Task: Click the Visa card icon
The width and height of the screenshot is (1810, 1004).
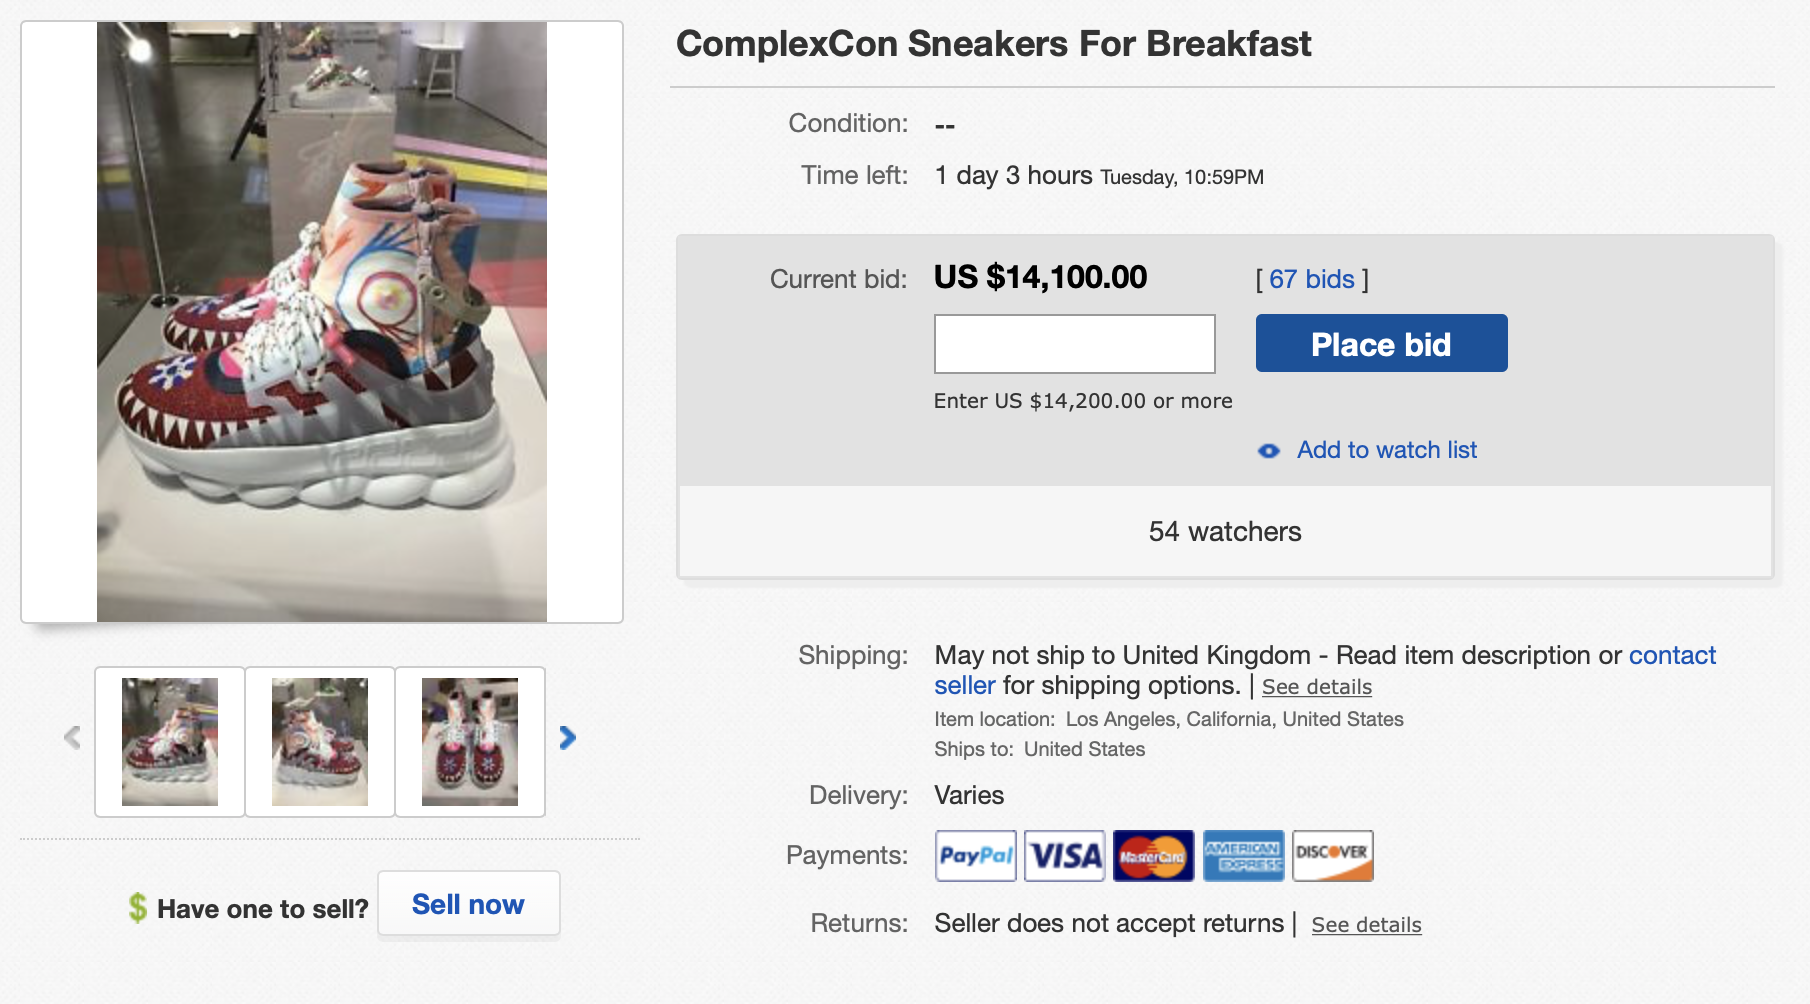Action: [1064, 856]
